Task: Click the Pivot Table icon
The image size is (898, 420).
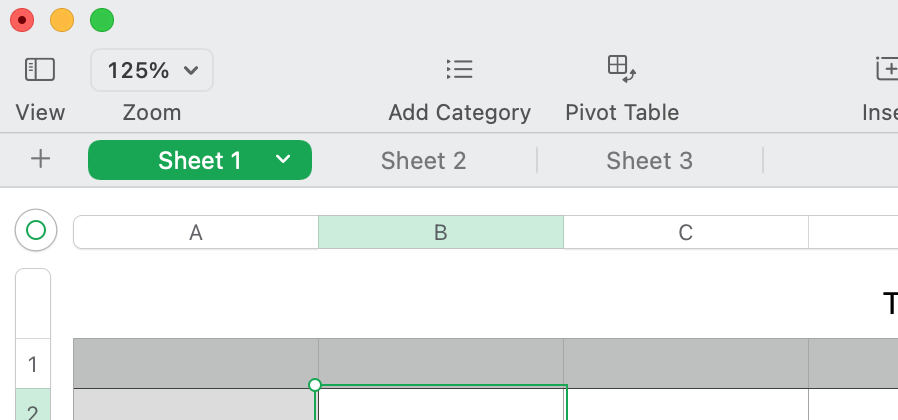Action: (x=621, y=69)
